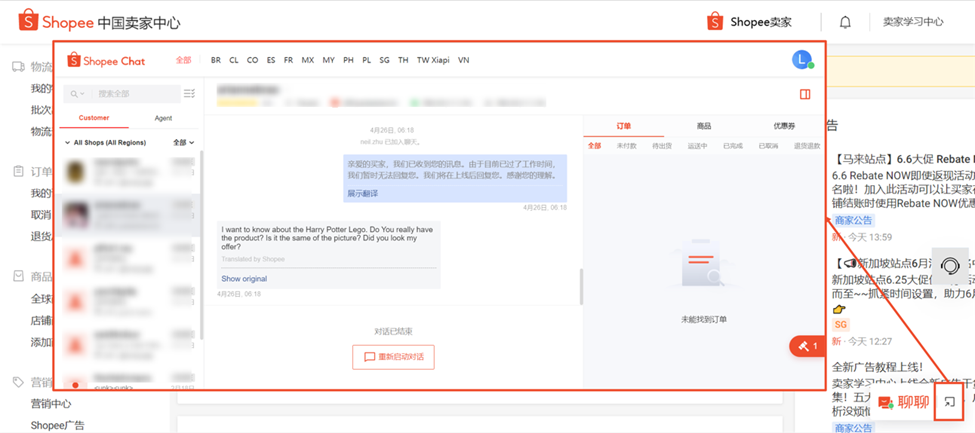The height and width of the screenshot is (433, 975).
Task: Toggle the right side panel layout icon
Action: (805, 94)
